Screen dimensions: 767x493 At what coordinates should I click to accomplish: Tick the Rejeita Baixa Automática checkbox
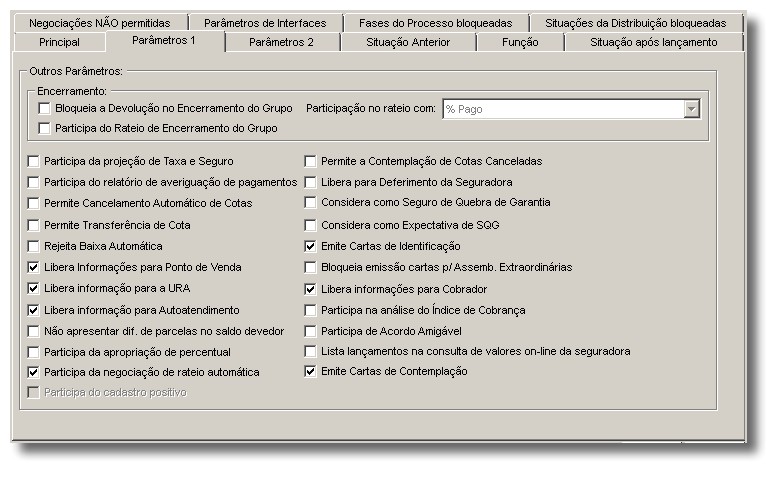(33, 246)
